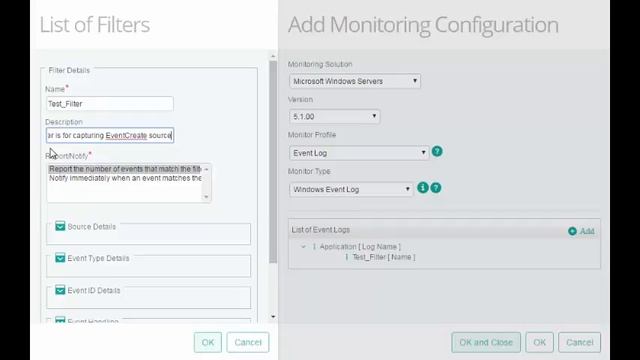Click OK in List of Filters

pyautogui.click(x=208, y=342)
